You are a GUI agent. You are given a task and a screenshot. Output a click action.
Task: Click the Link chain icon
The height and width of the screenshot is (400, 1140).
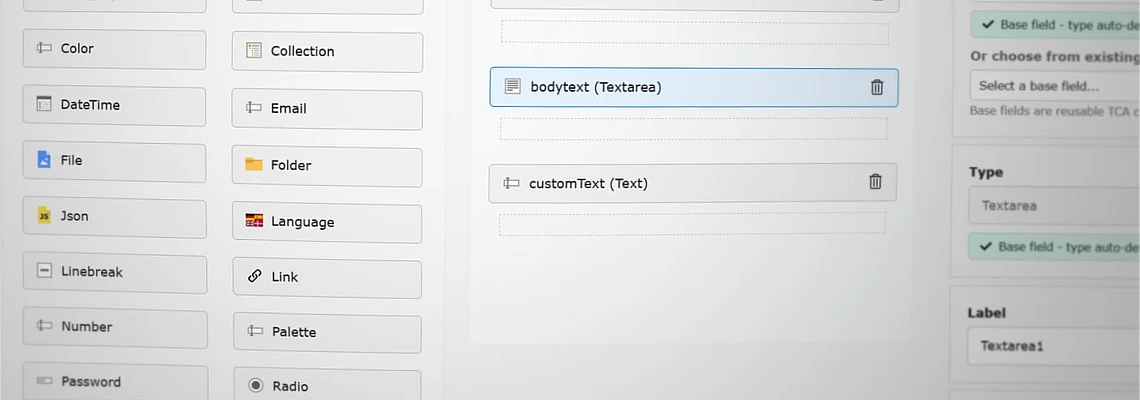pyautogui.click(x=254, y=276)
